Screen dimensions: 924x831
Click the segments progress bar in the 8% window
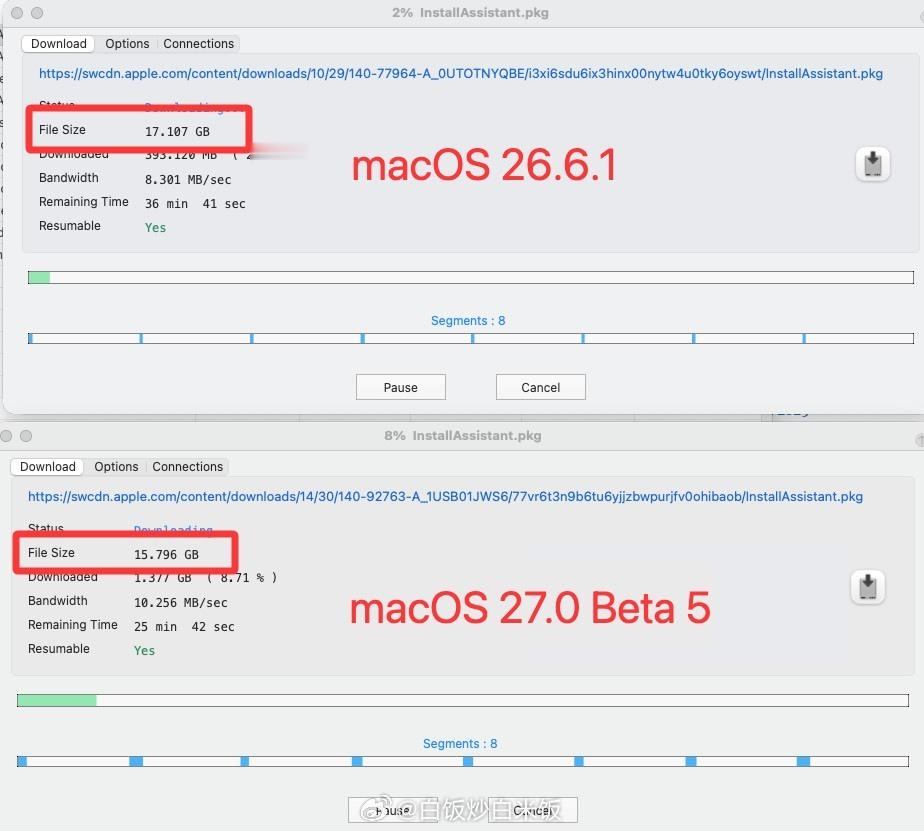click(463, 761)
